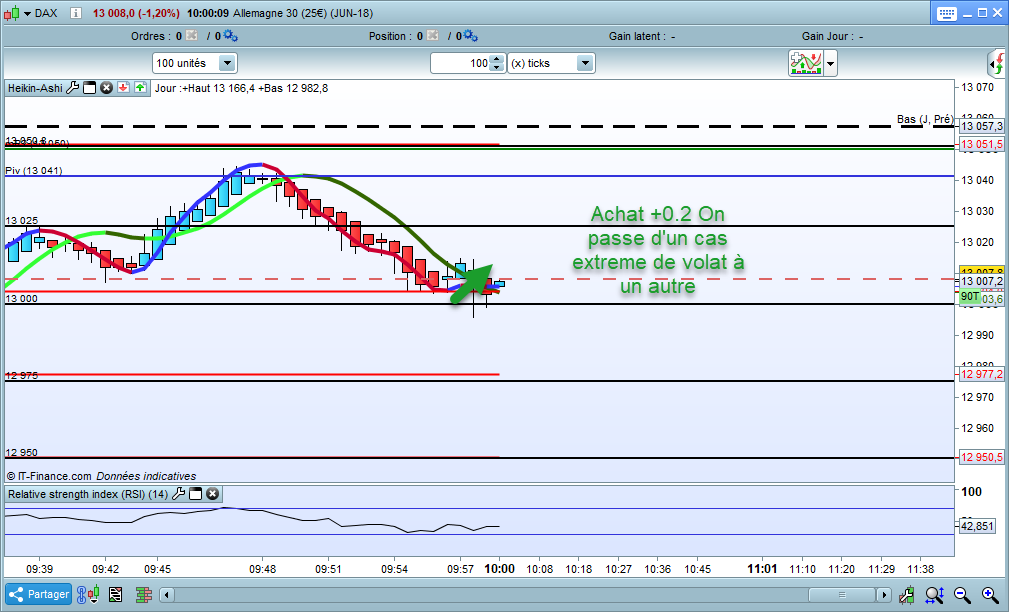Viewport: 1009px width, 612px height.
Task: Grab the horizontal scrollbar thumb
Action: (x=842, y=595)
